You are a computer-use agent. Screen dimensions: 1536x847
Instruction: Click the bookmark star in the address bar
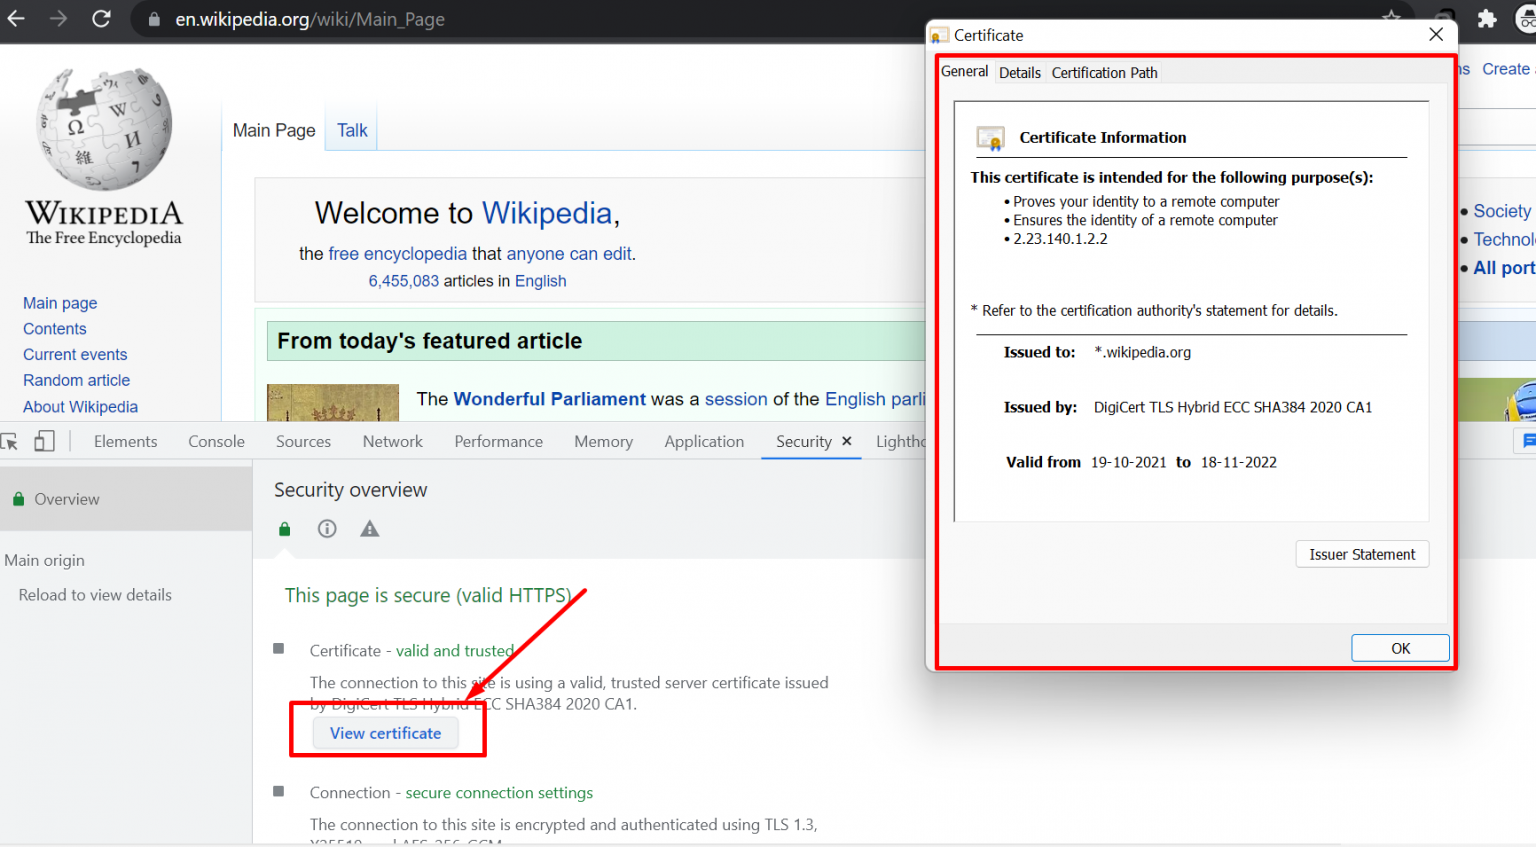point(1392,18)
